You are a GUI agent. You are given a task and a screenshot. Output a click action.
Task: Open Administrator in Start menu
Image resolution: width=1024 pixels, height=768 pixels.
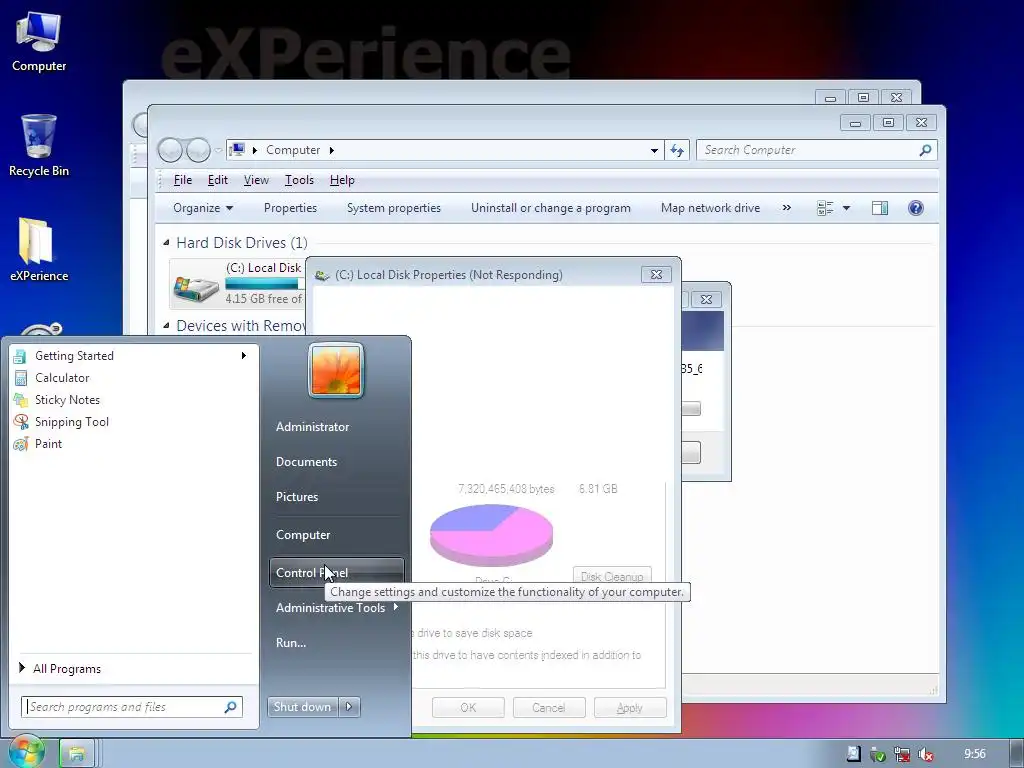tap(312, 427)
